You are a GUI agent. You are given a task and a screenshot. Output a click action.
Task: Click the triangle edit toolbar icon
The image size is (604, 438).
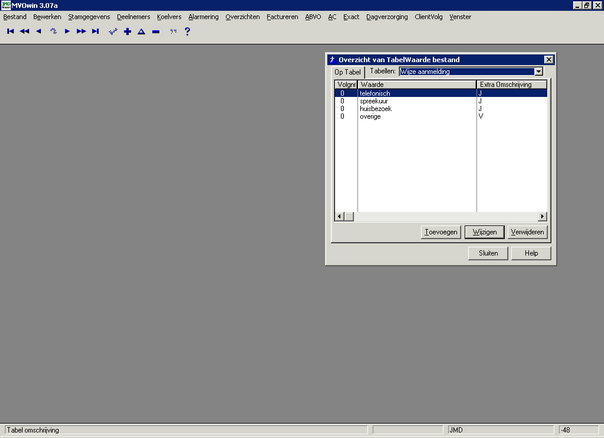[141, 32]
